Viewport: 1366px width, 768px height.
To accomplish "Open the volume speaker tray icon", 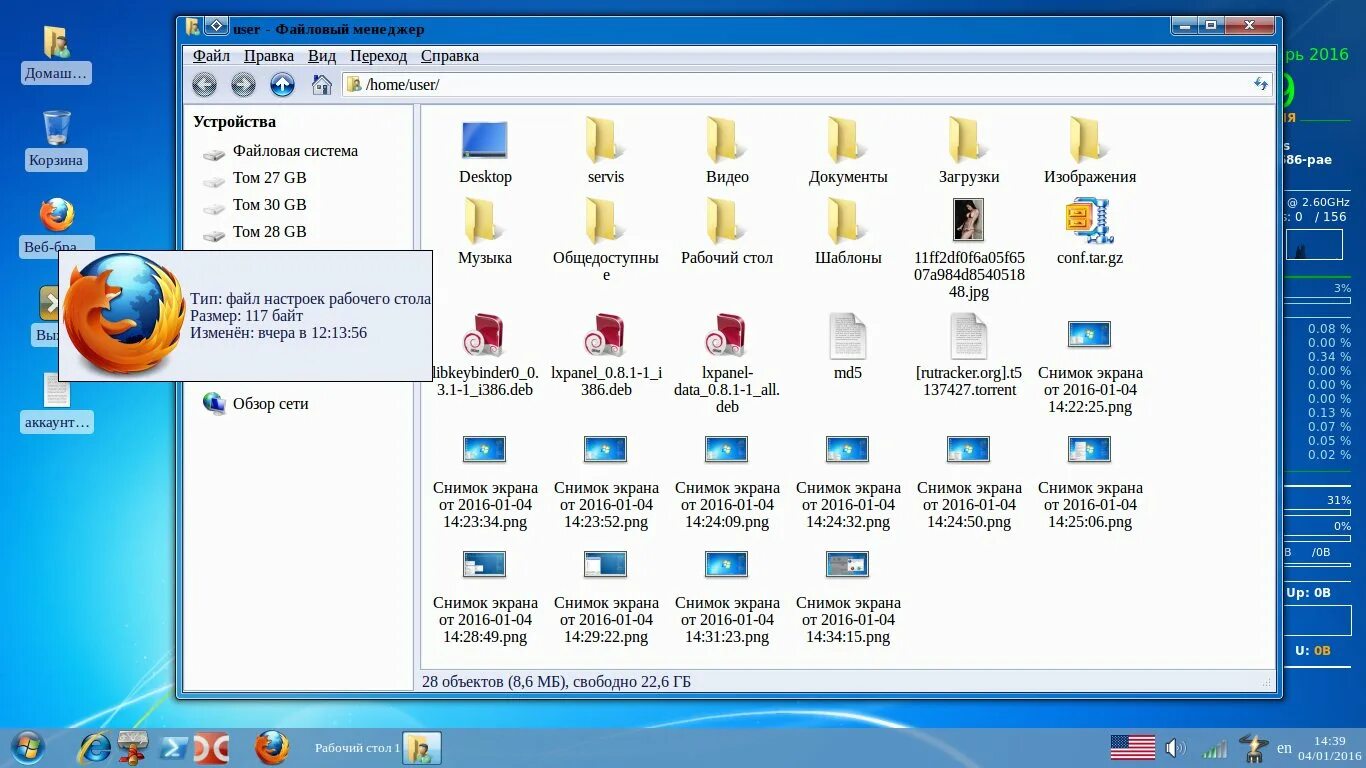I will click(x=1176, y=748).
